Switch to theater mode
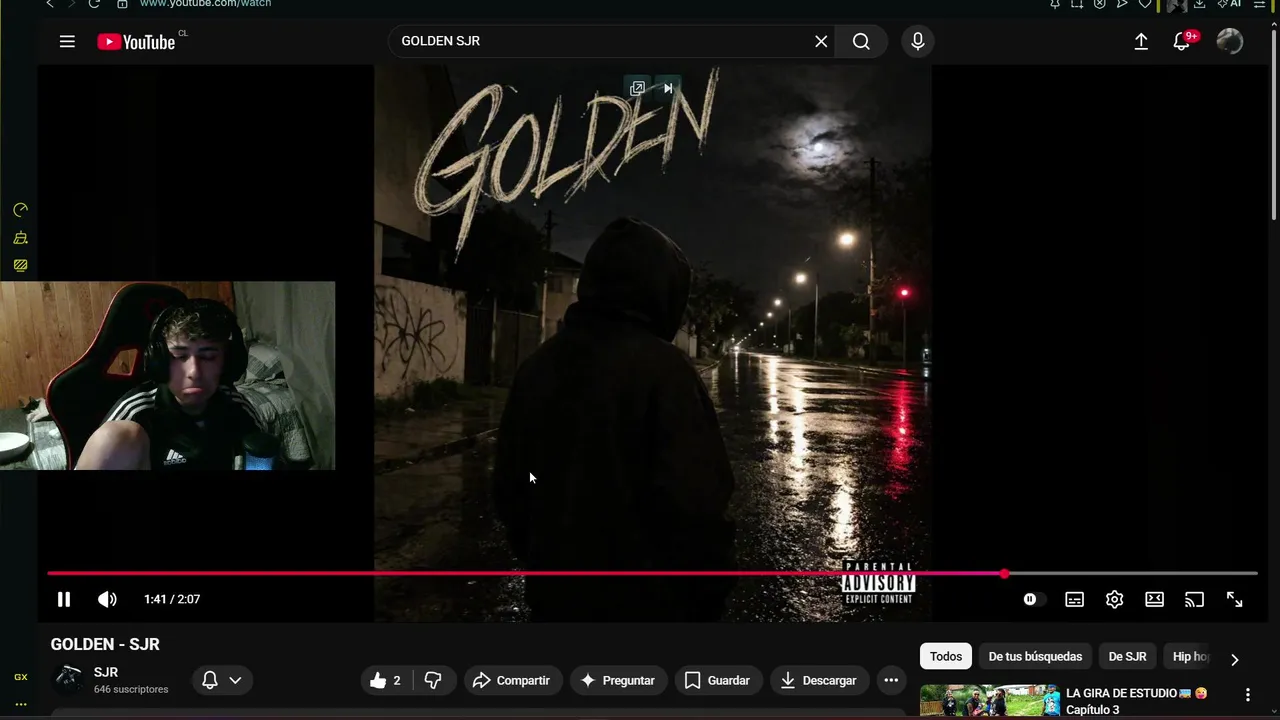Screen dimensions: 1280x720 [1154, 599]
